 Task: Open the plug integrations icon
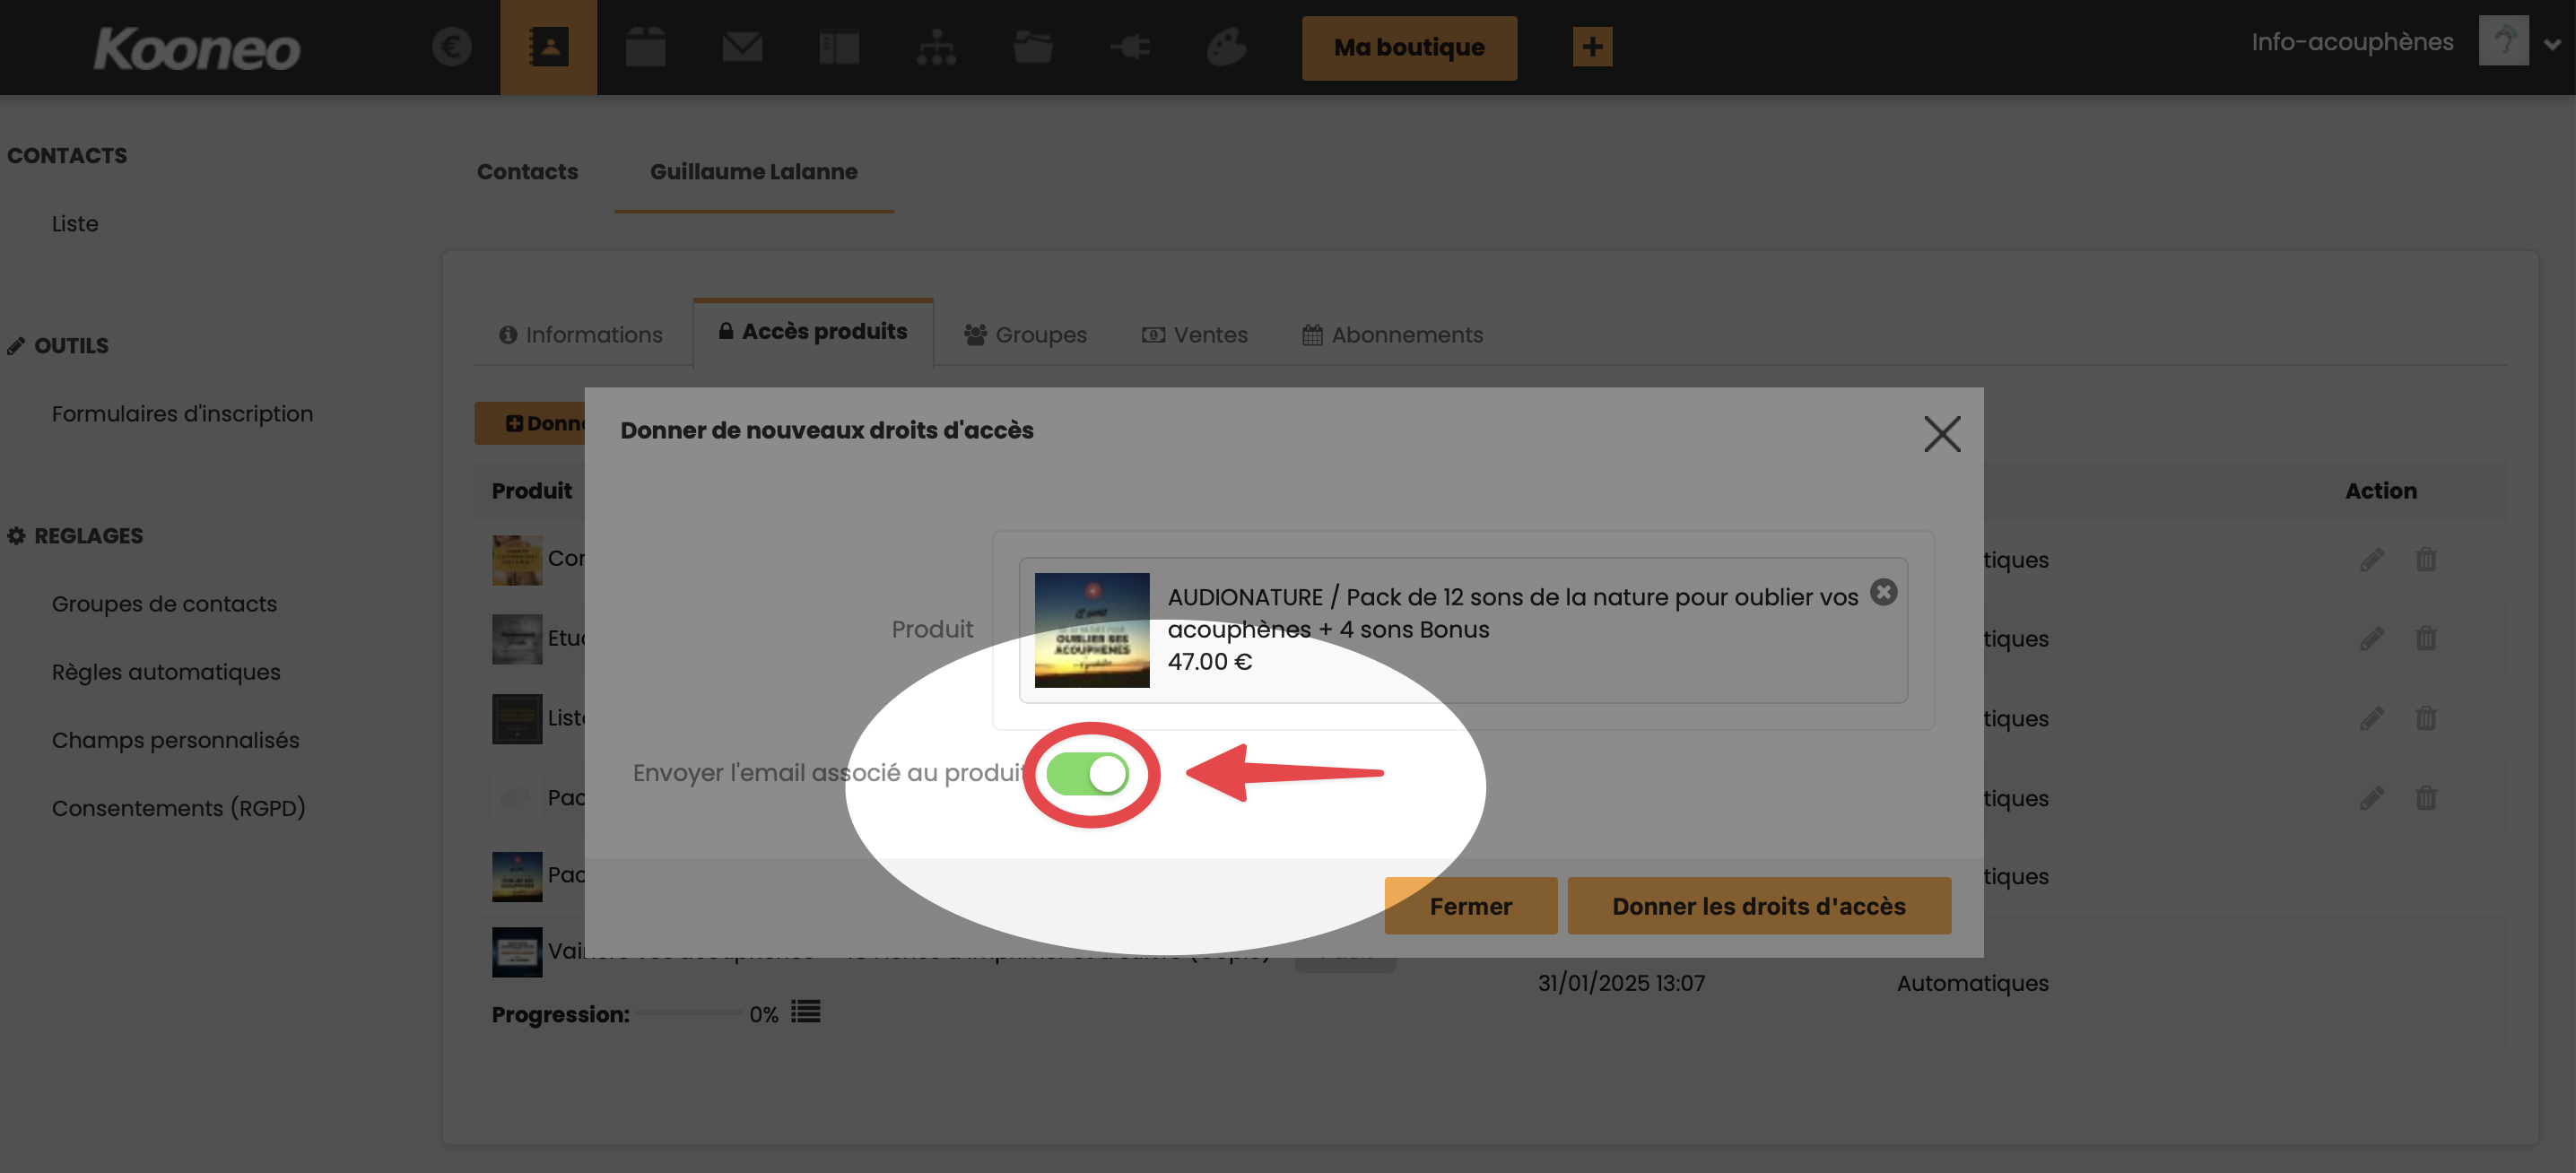[1130, 47]
